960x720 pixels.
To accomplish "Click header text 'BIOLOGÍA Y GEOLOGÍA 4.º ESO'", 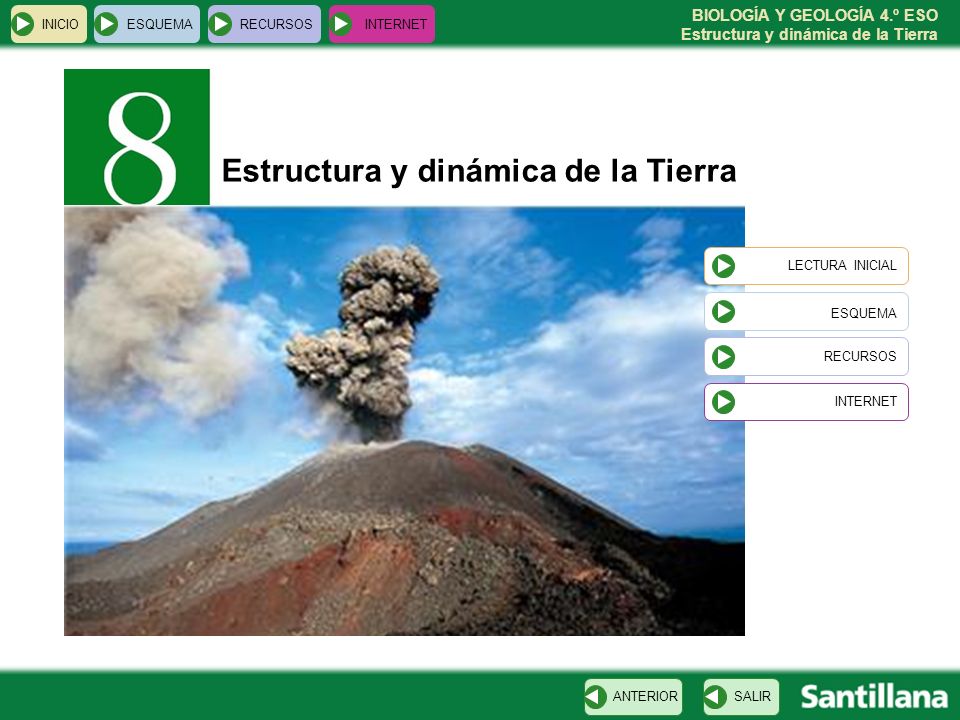I will 814,15.
